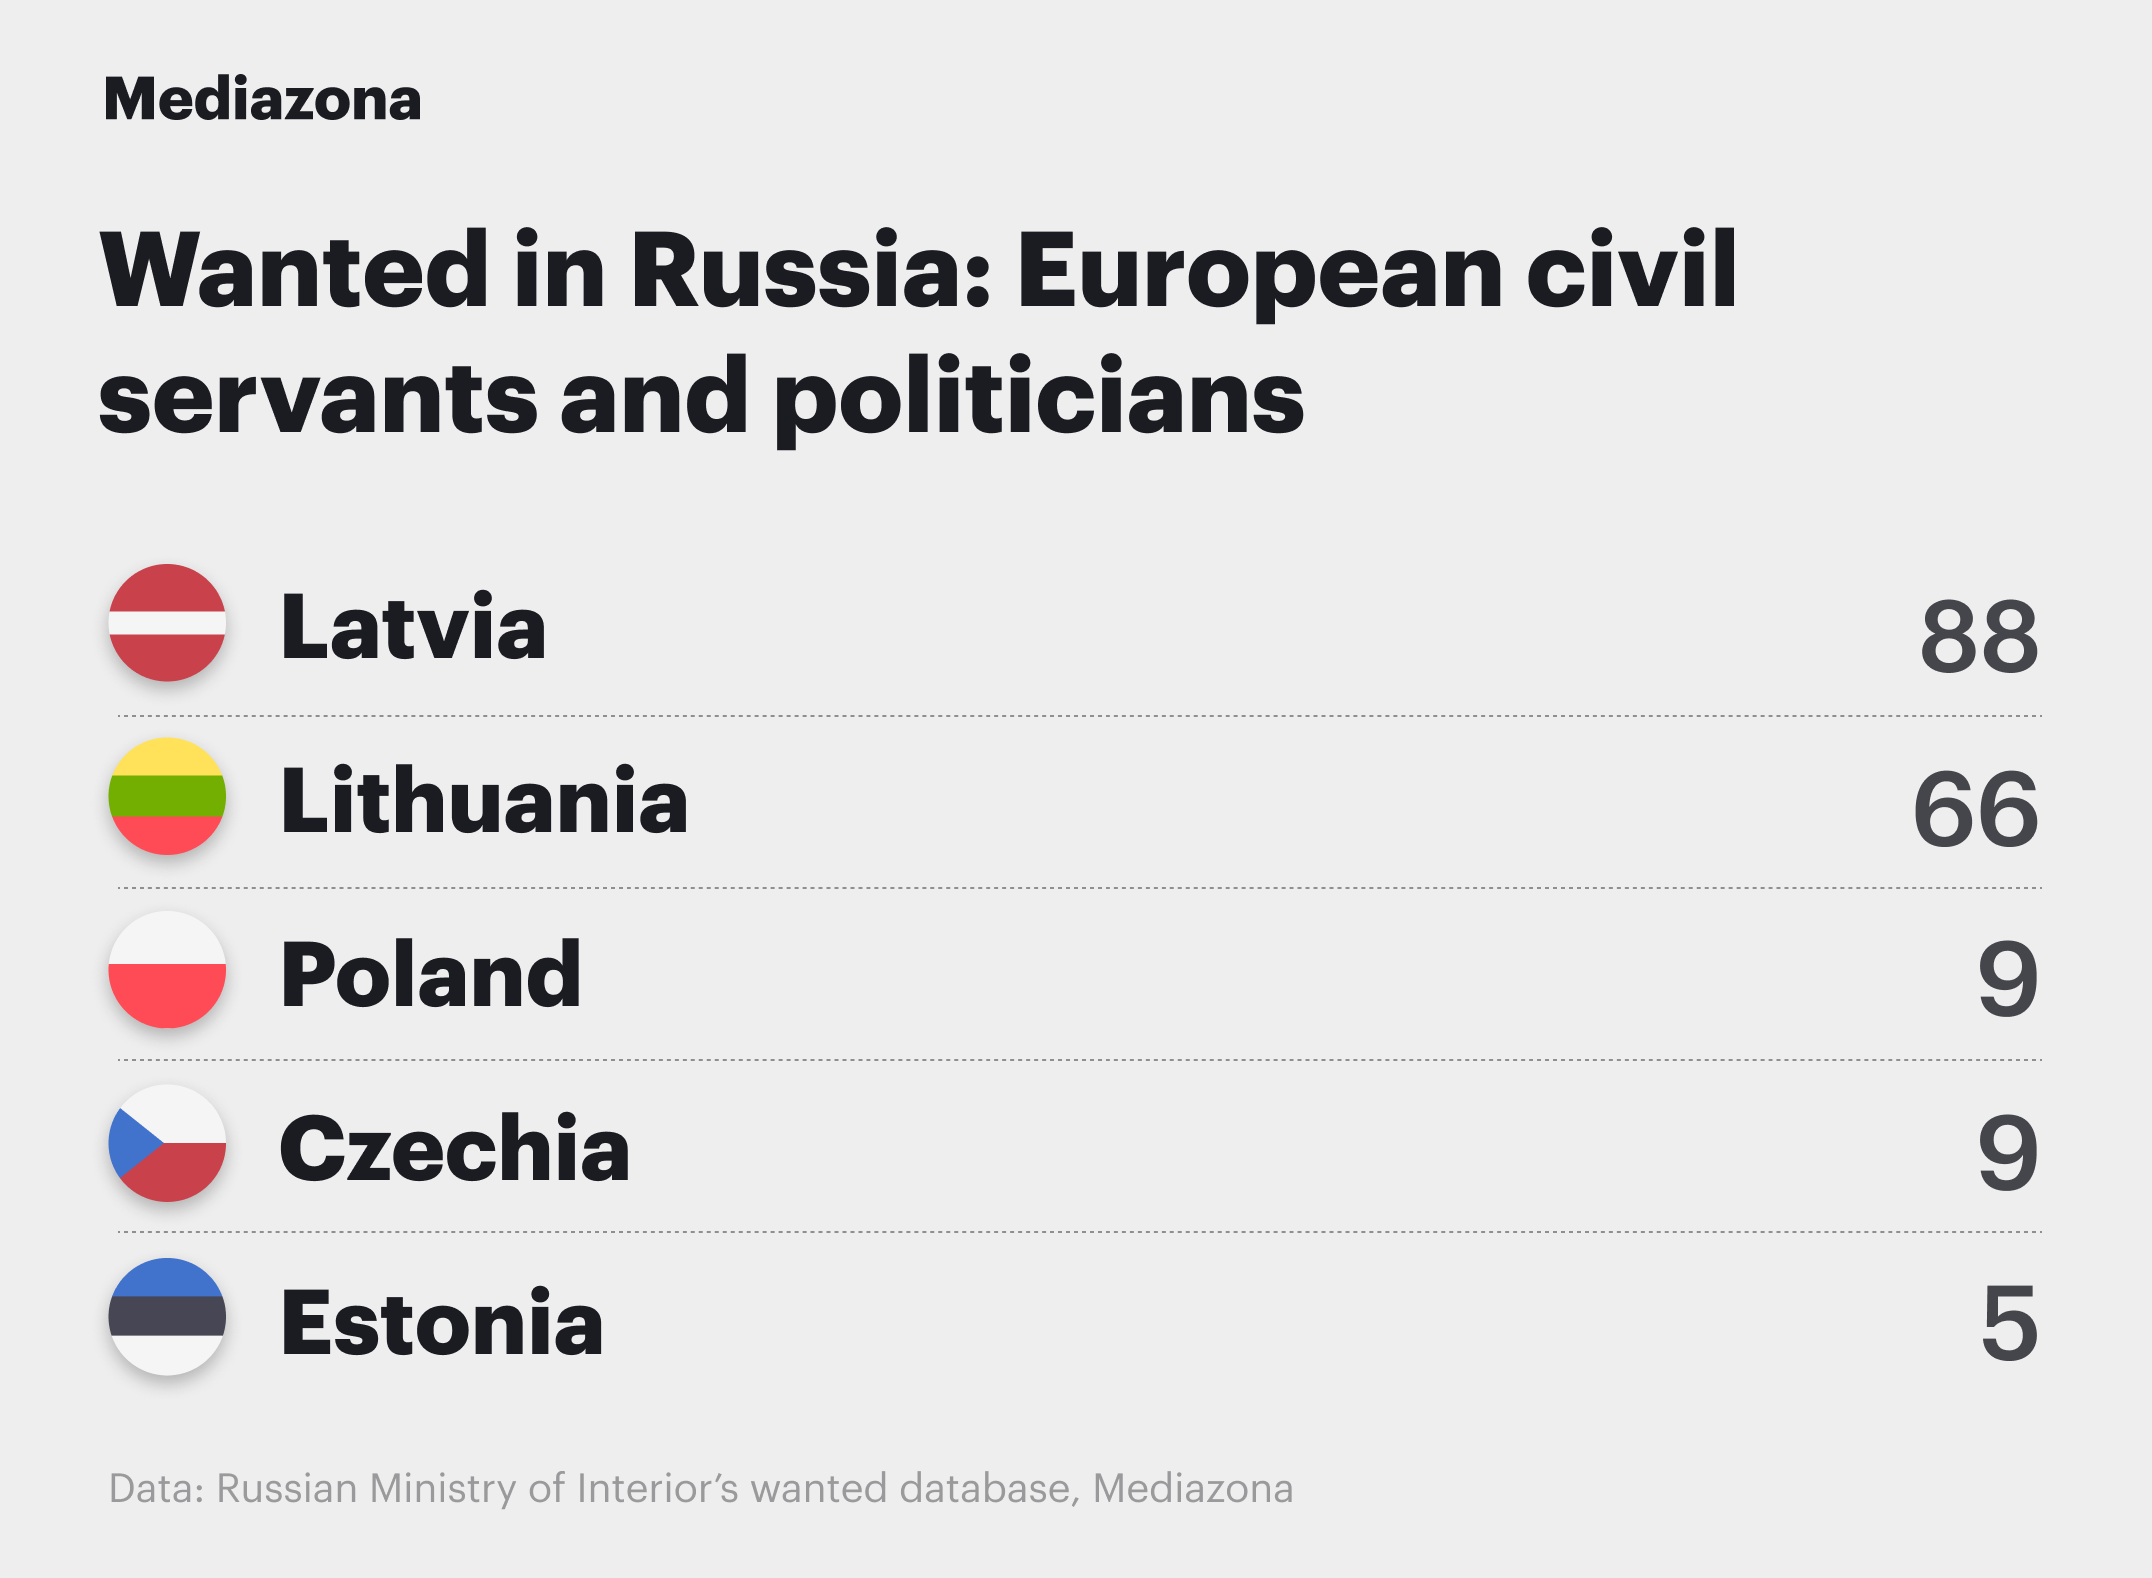Click the Mediazona logo at top

(x=262, y=100)
